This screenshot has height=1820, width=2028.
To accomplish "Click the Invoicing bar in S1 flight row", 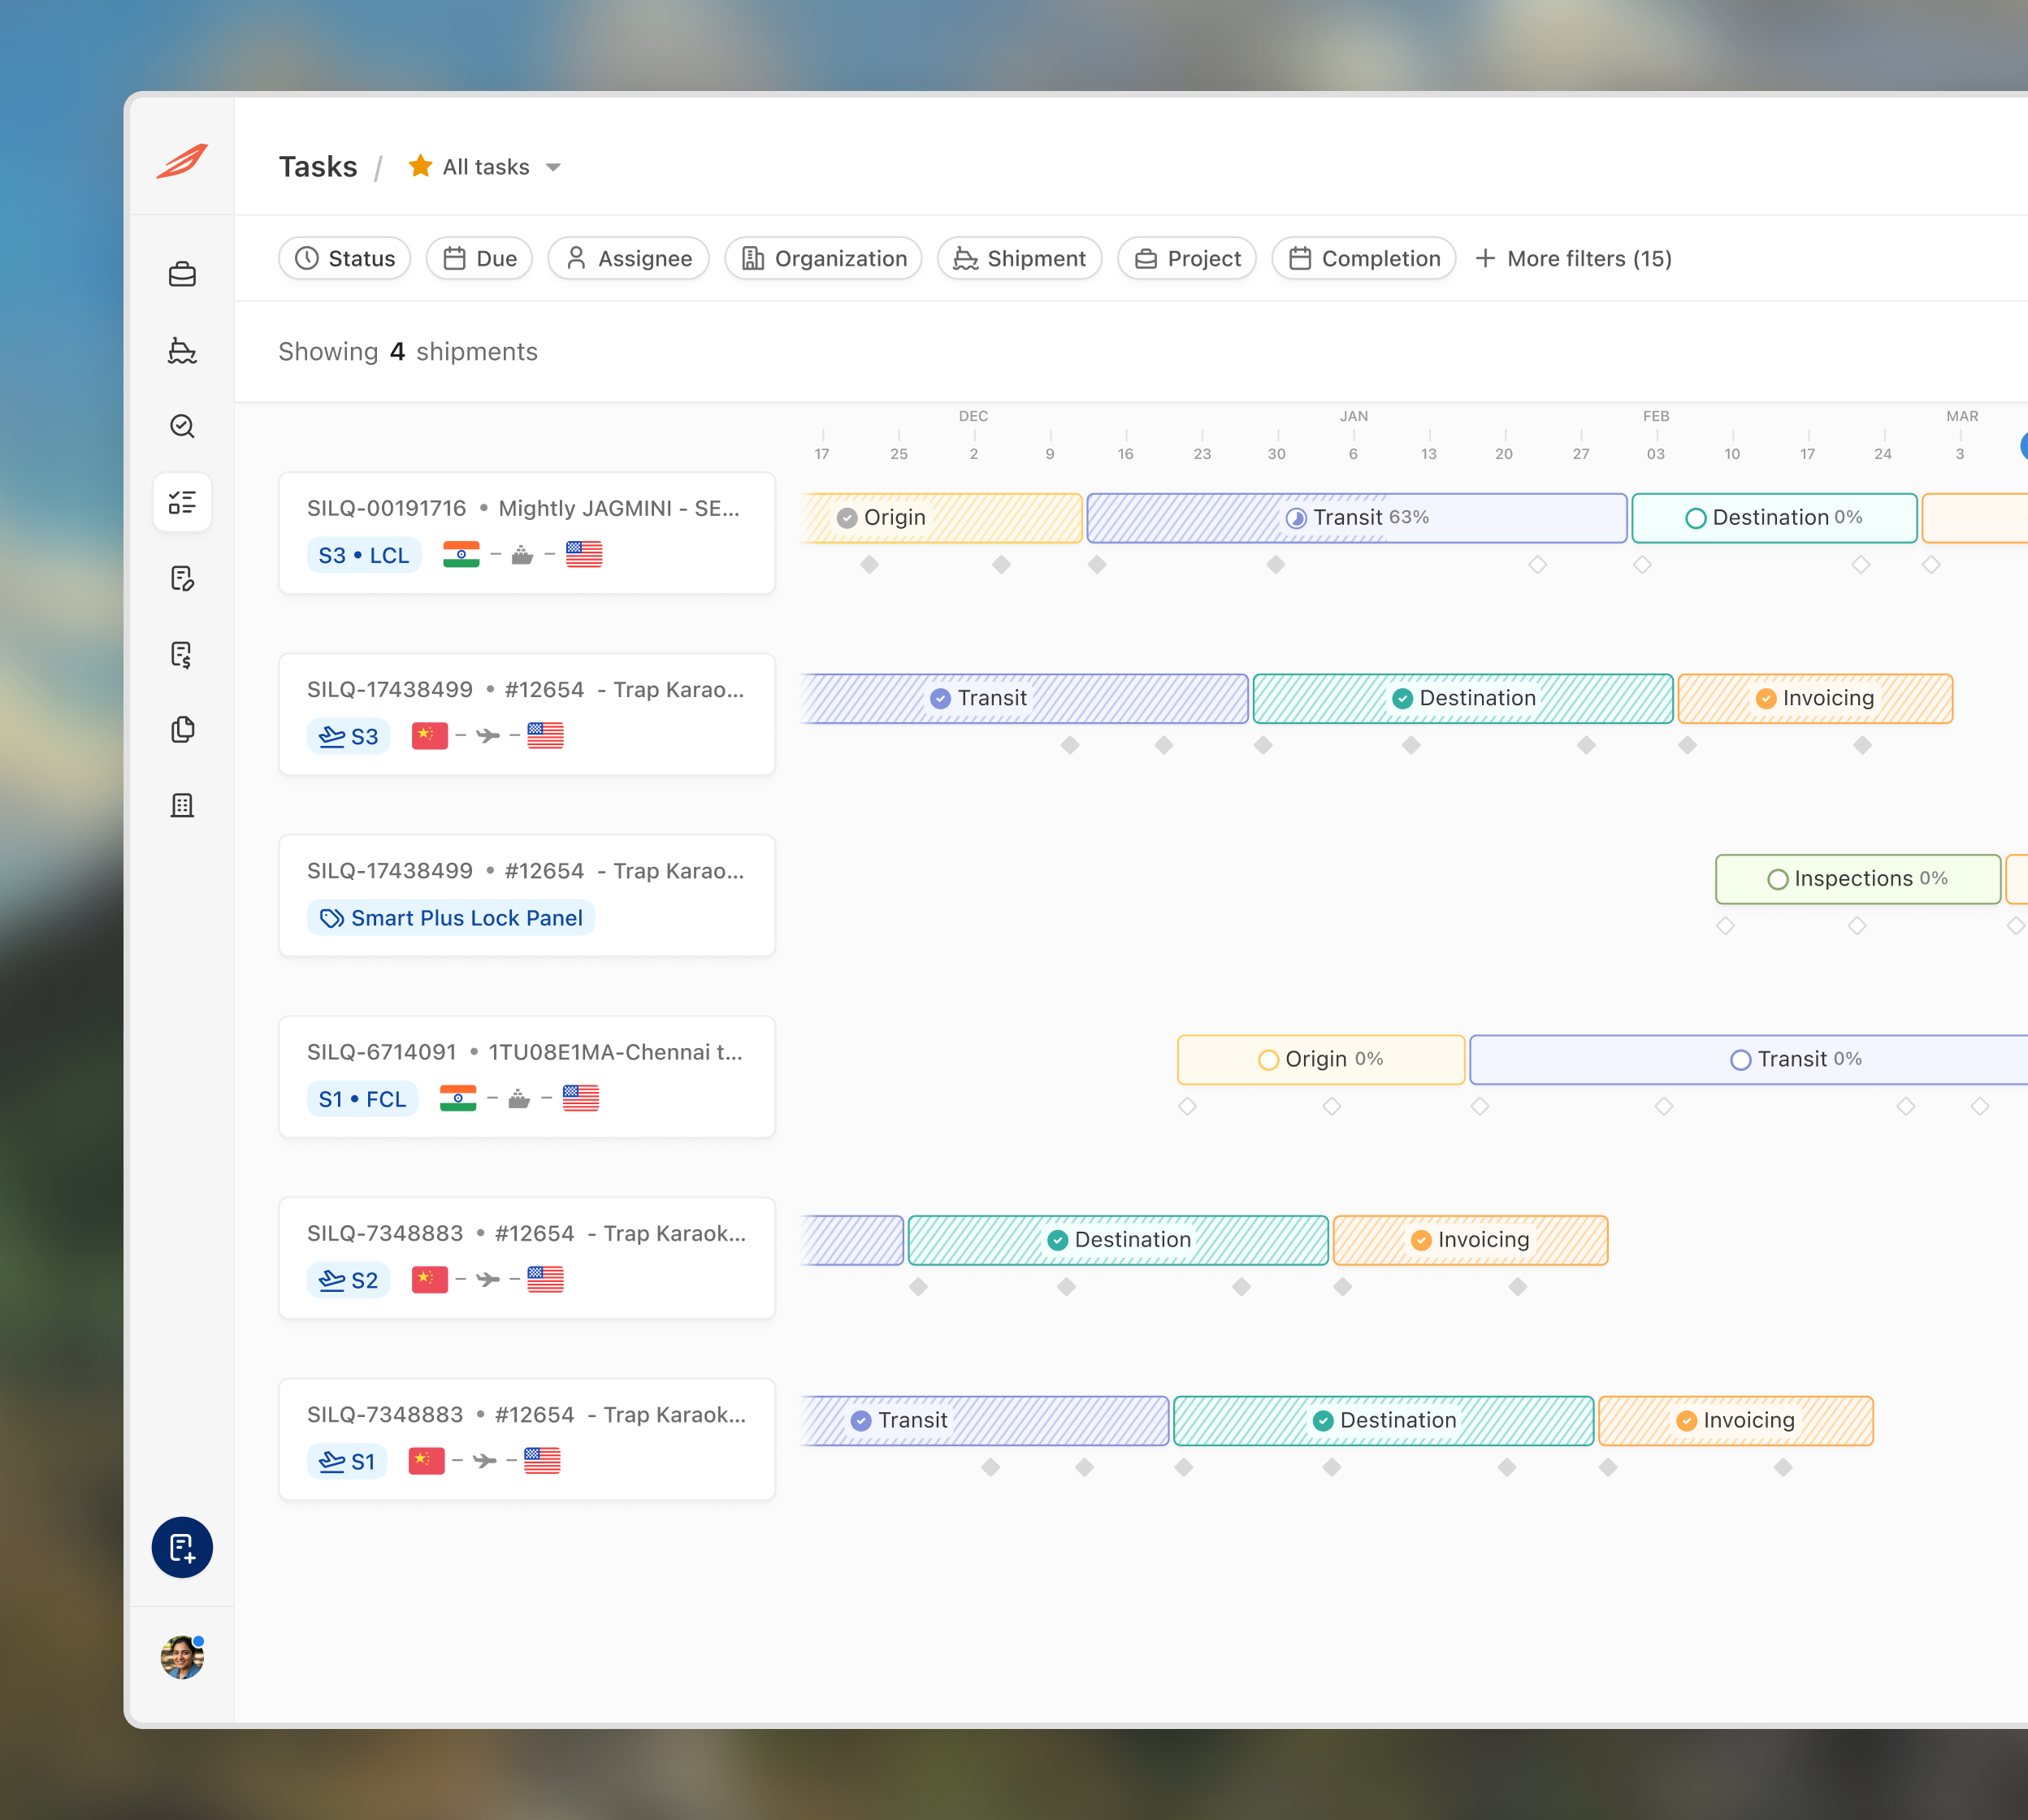I will point(1736,1421).
